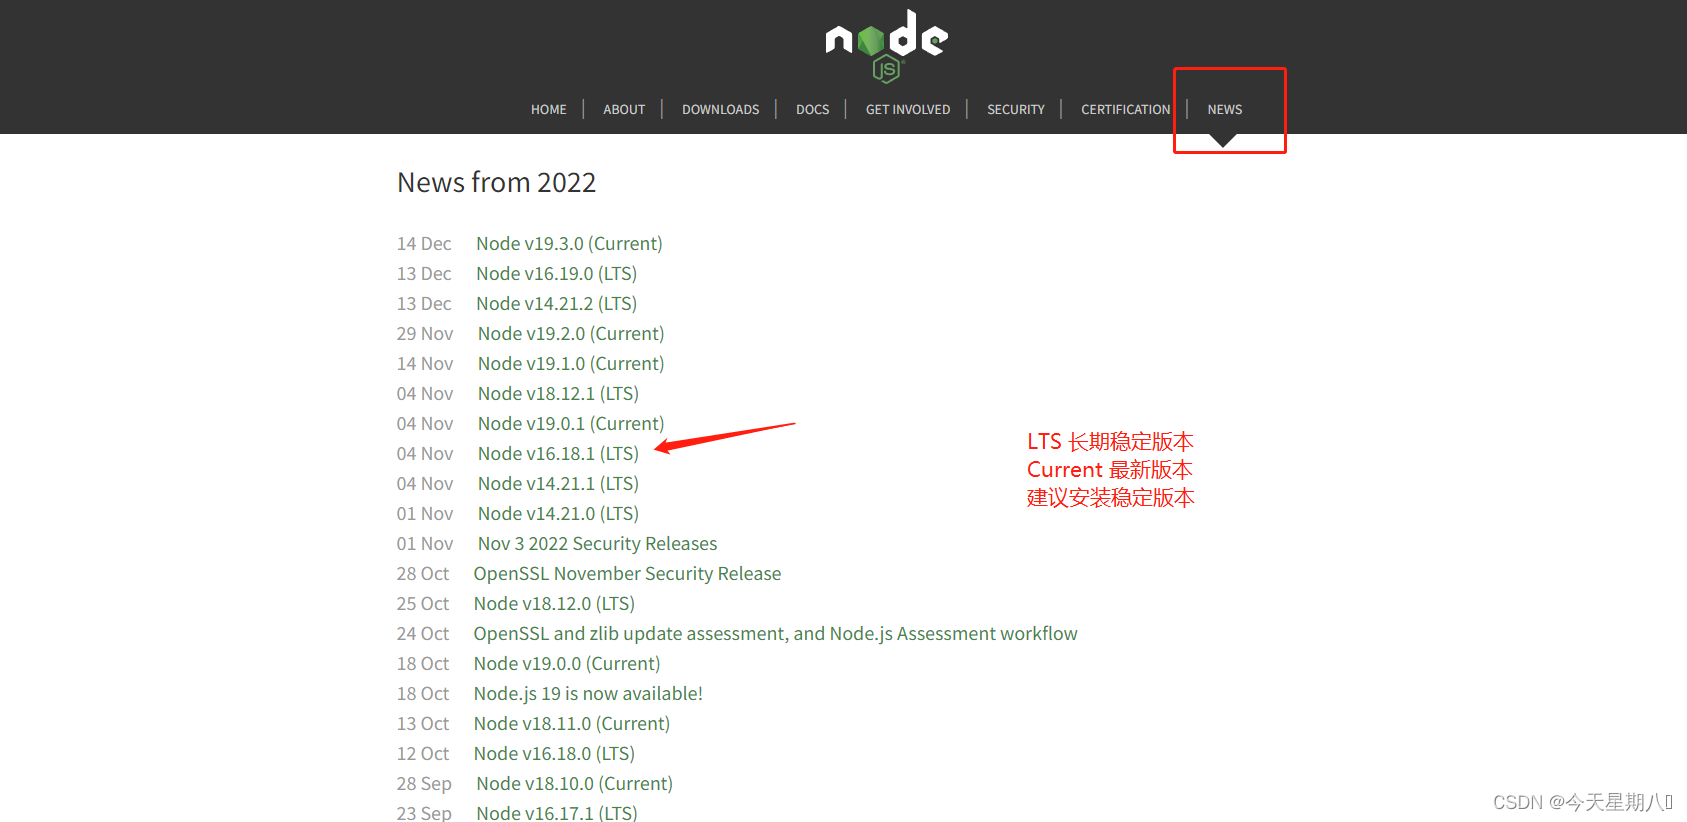Open Node v18.10.0 (Current) release
The width and height of the screenshot is (1687, 822).
click(574, 784)
